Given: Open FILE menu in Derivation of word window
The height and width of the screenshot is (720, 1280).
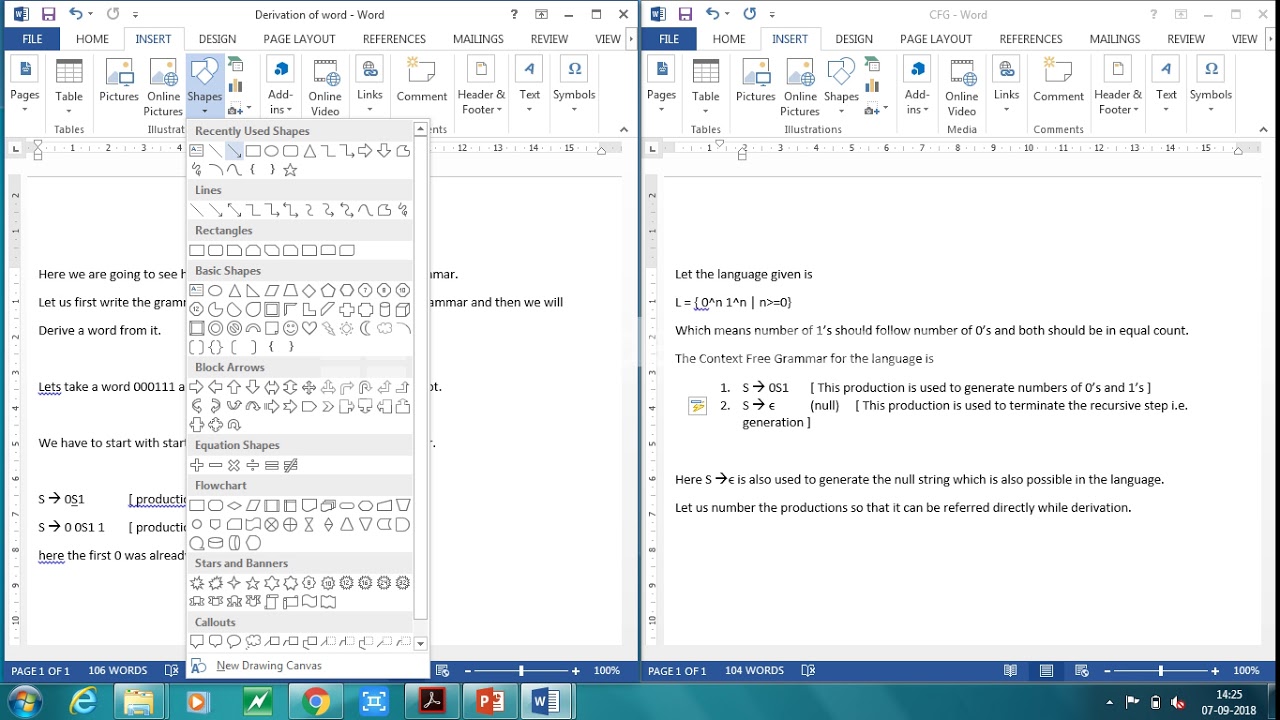Looking at the screenshot, I should click(x=33, y=39).
